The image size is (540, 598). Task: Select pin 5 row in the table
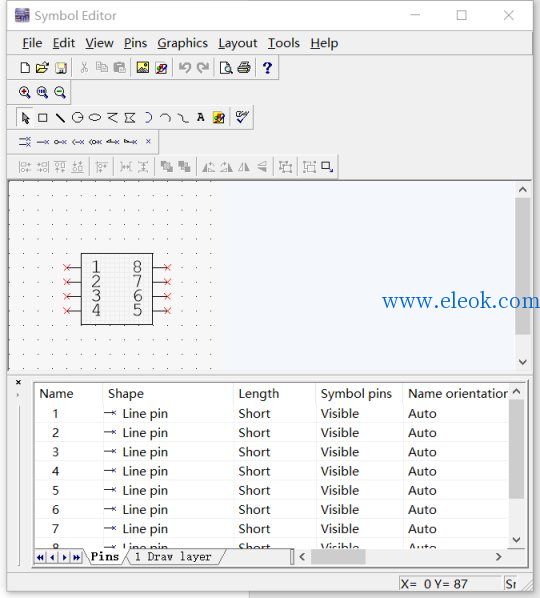(x=272, y=490)
